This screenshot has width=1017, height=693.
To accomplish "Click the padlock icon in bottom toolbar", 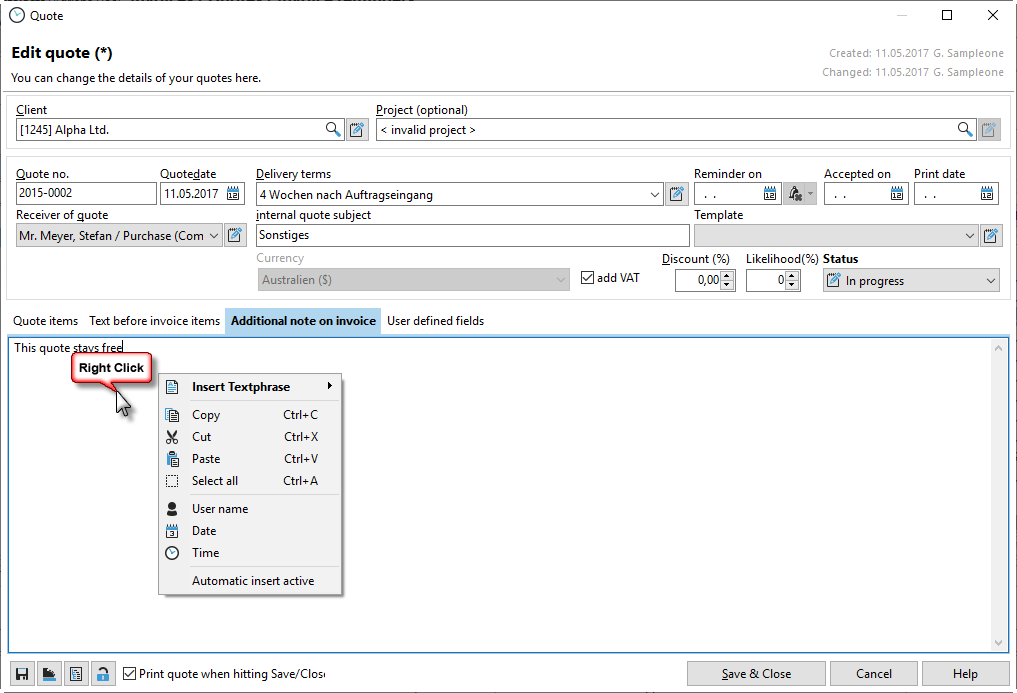I will click(x=102, y=674).
